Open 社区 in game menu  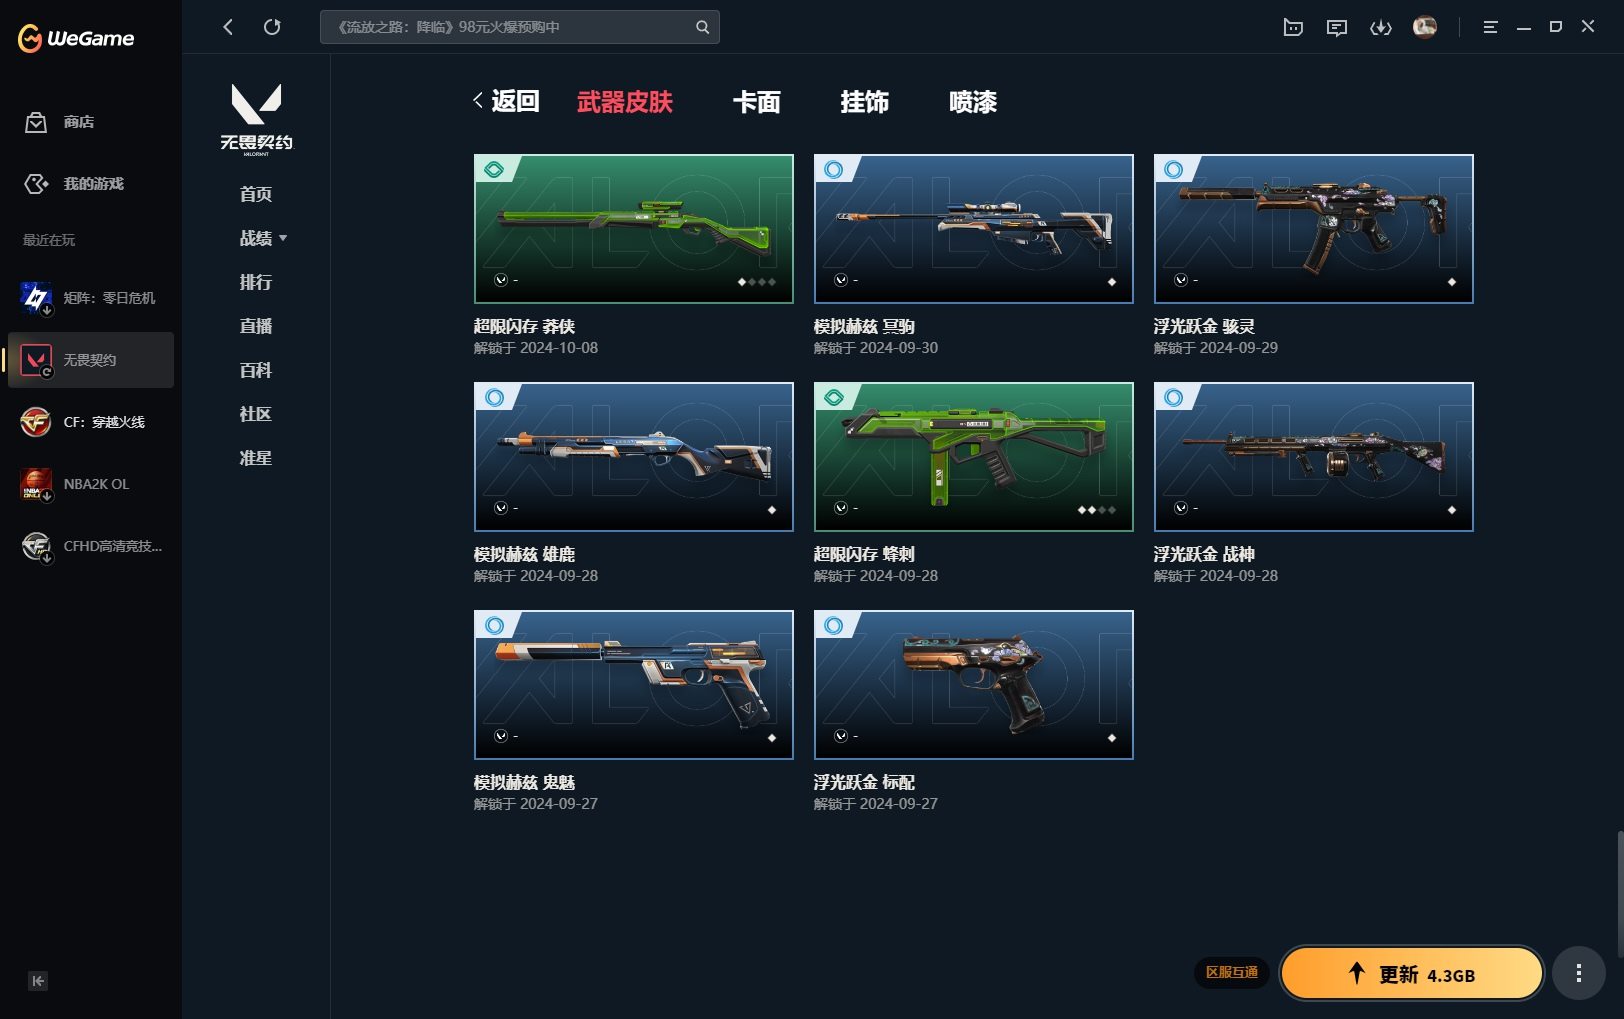tap(256, 414)
